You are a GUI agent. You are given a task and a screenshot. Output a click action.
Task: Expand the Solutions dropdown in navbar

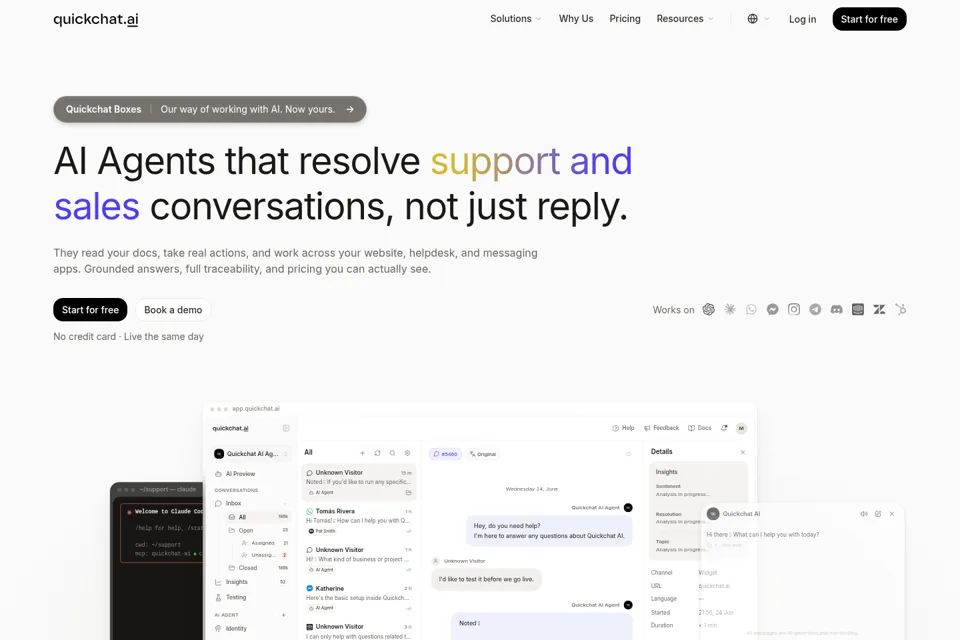click(516, 19)
